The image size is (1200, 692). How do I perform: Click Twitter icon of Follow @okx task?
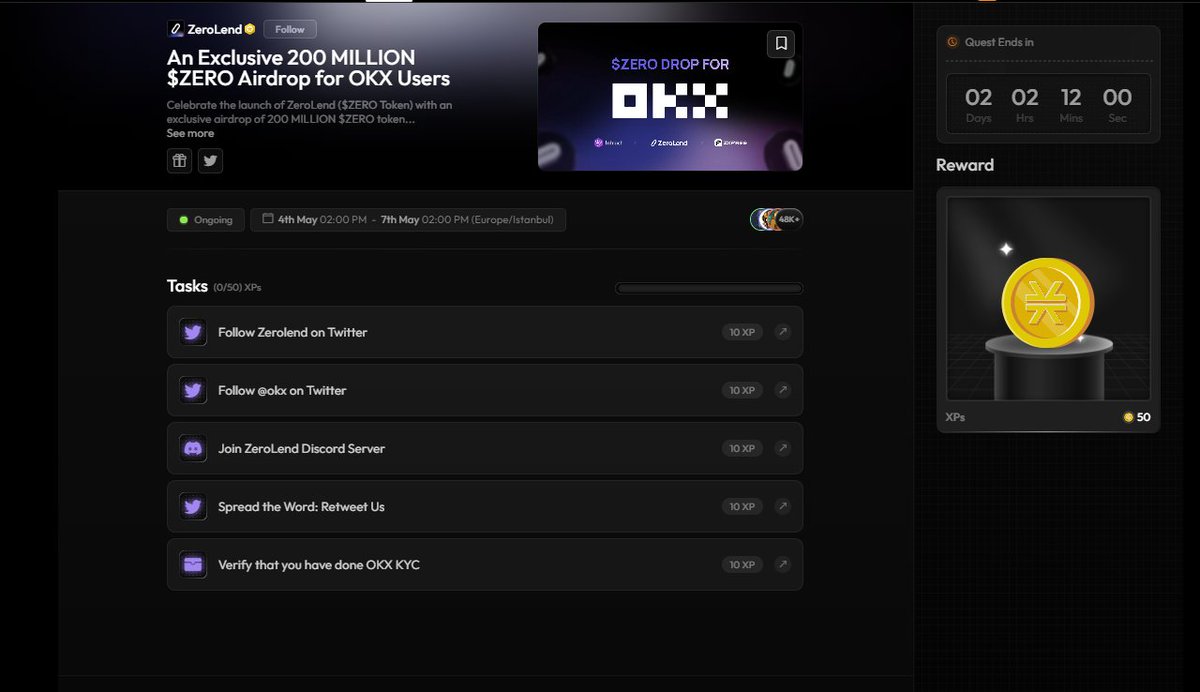coord(193,390)
